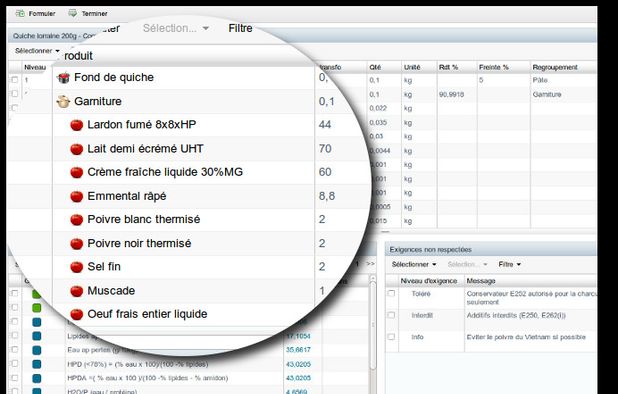Select the Crème fraîche liquide 30%MG row
The height and width of the screenshot is (394, 618).
pyautogui.click(x=184, y=172)
